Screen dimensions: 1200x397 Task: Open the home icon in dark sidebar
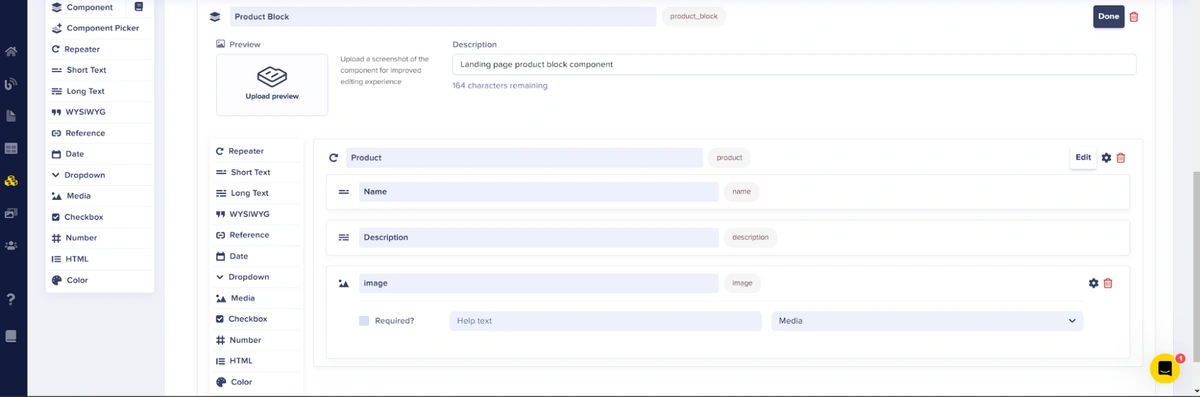(x=11, y=52)
